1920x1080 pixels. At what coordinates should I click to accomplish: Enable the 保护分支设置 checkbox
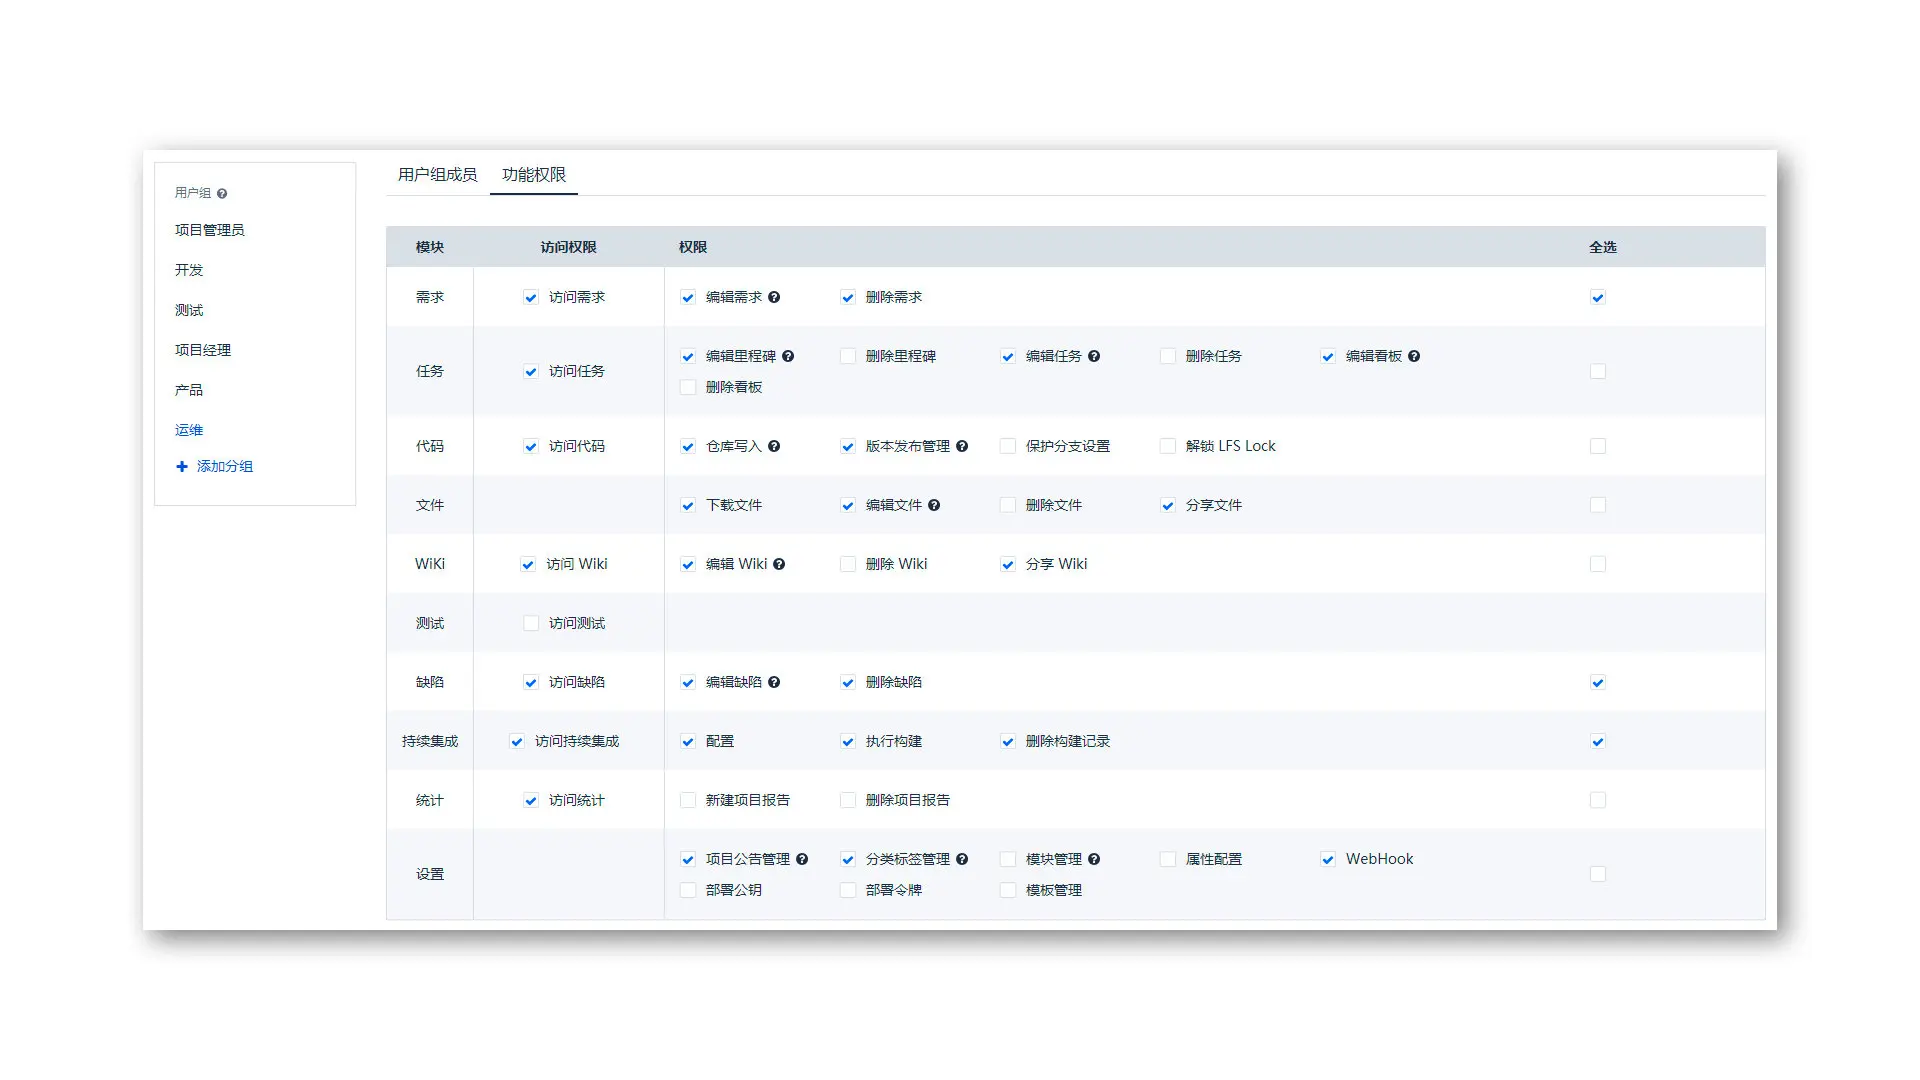pyautogui.click(x=1008, y=446)
